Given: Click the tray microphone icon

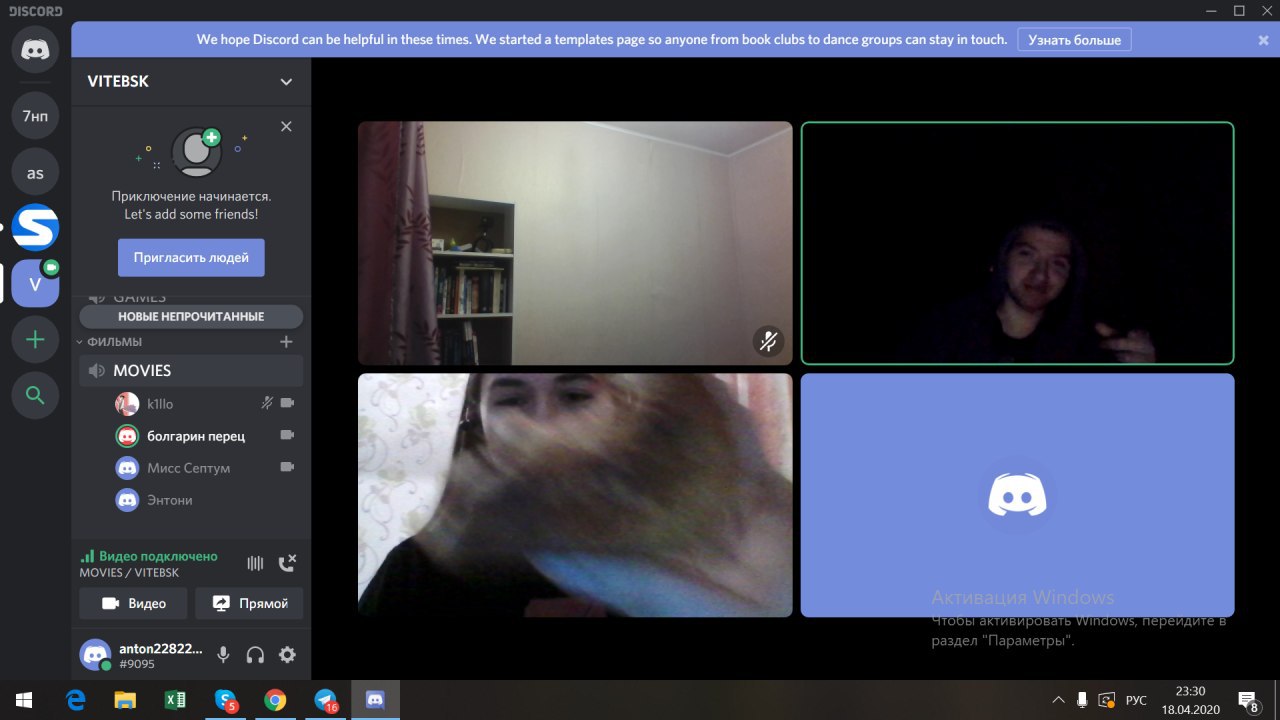Looking at the screenshot, I should pyautogui.click(x=1083, y=700).
